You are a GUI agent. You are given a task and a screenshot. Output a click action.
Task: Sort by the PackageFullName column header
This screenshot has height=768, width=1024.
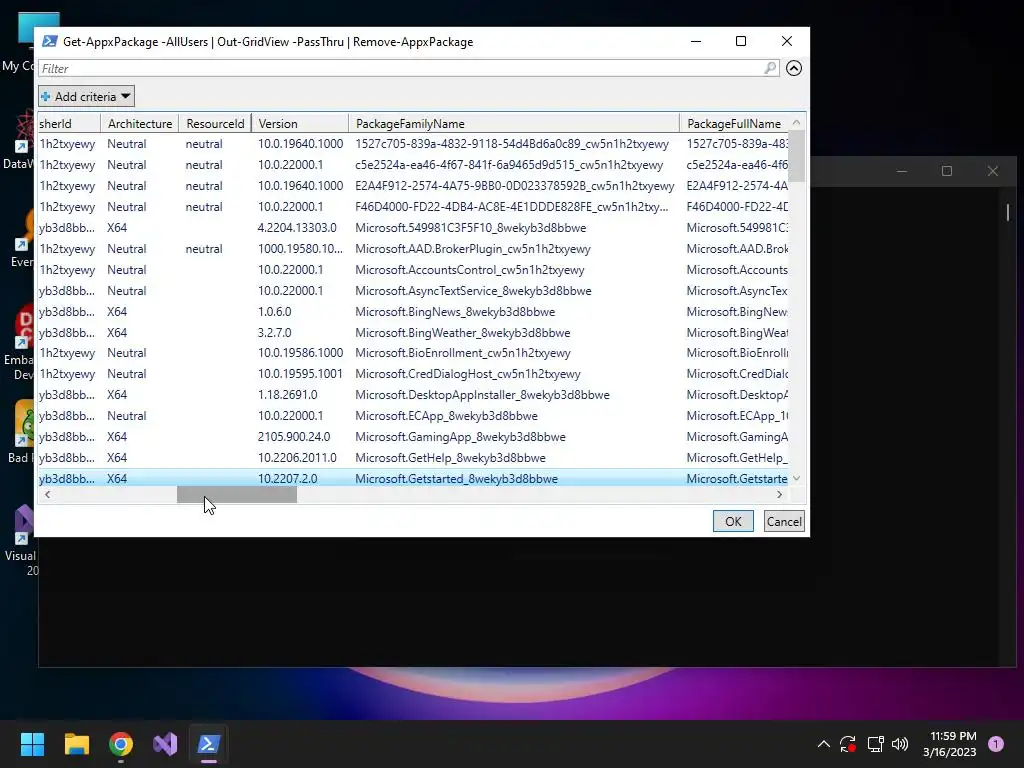point(734,123)
